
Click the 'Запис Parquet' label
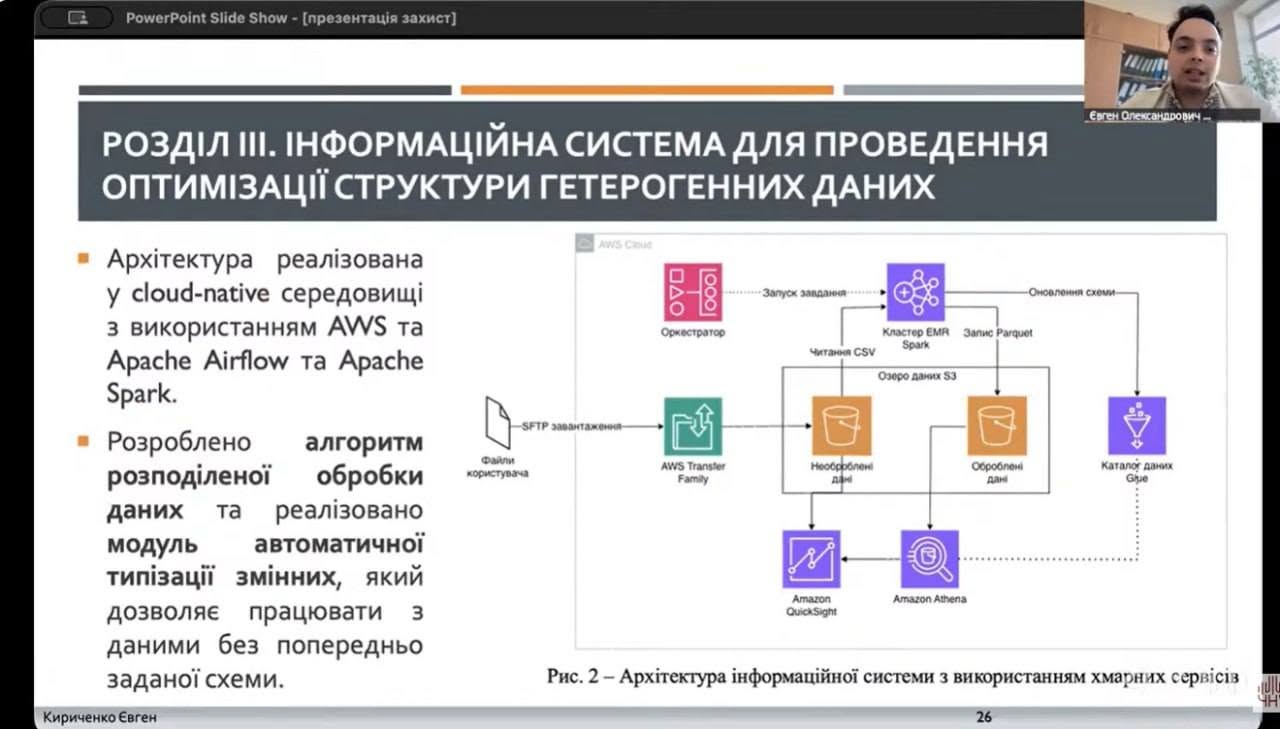998,332
